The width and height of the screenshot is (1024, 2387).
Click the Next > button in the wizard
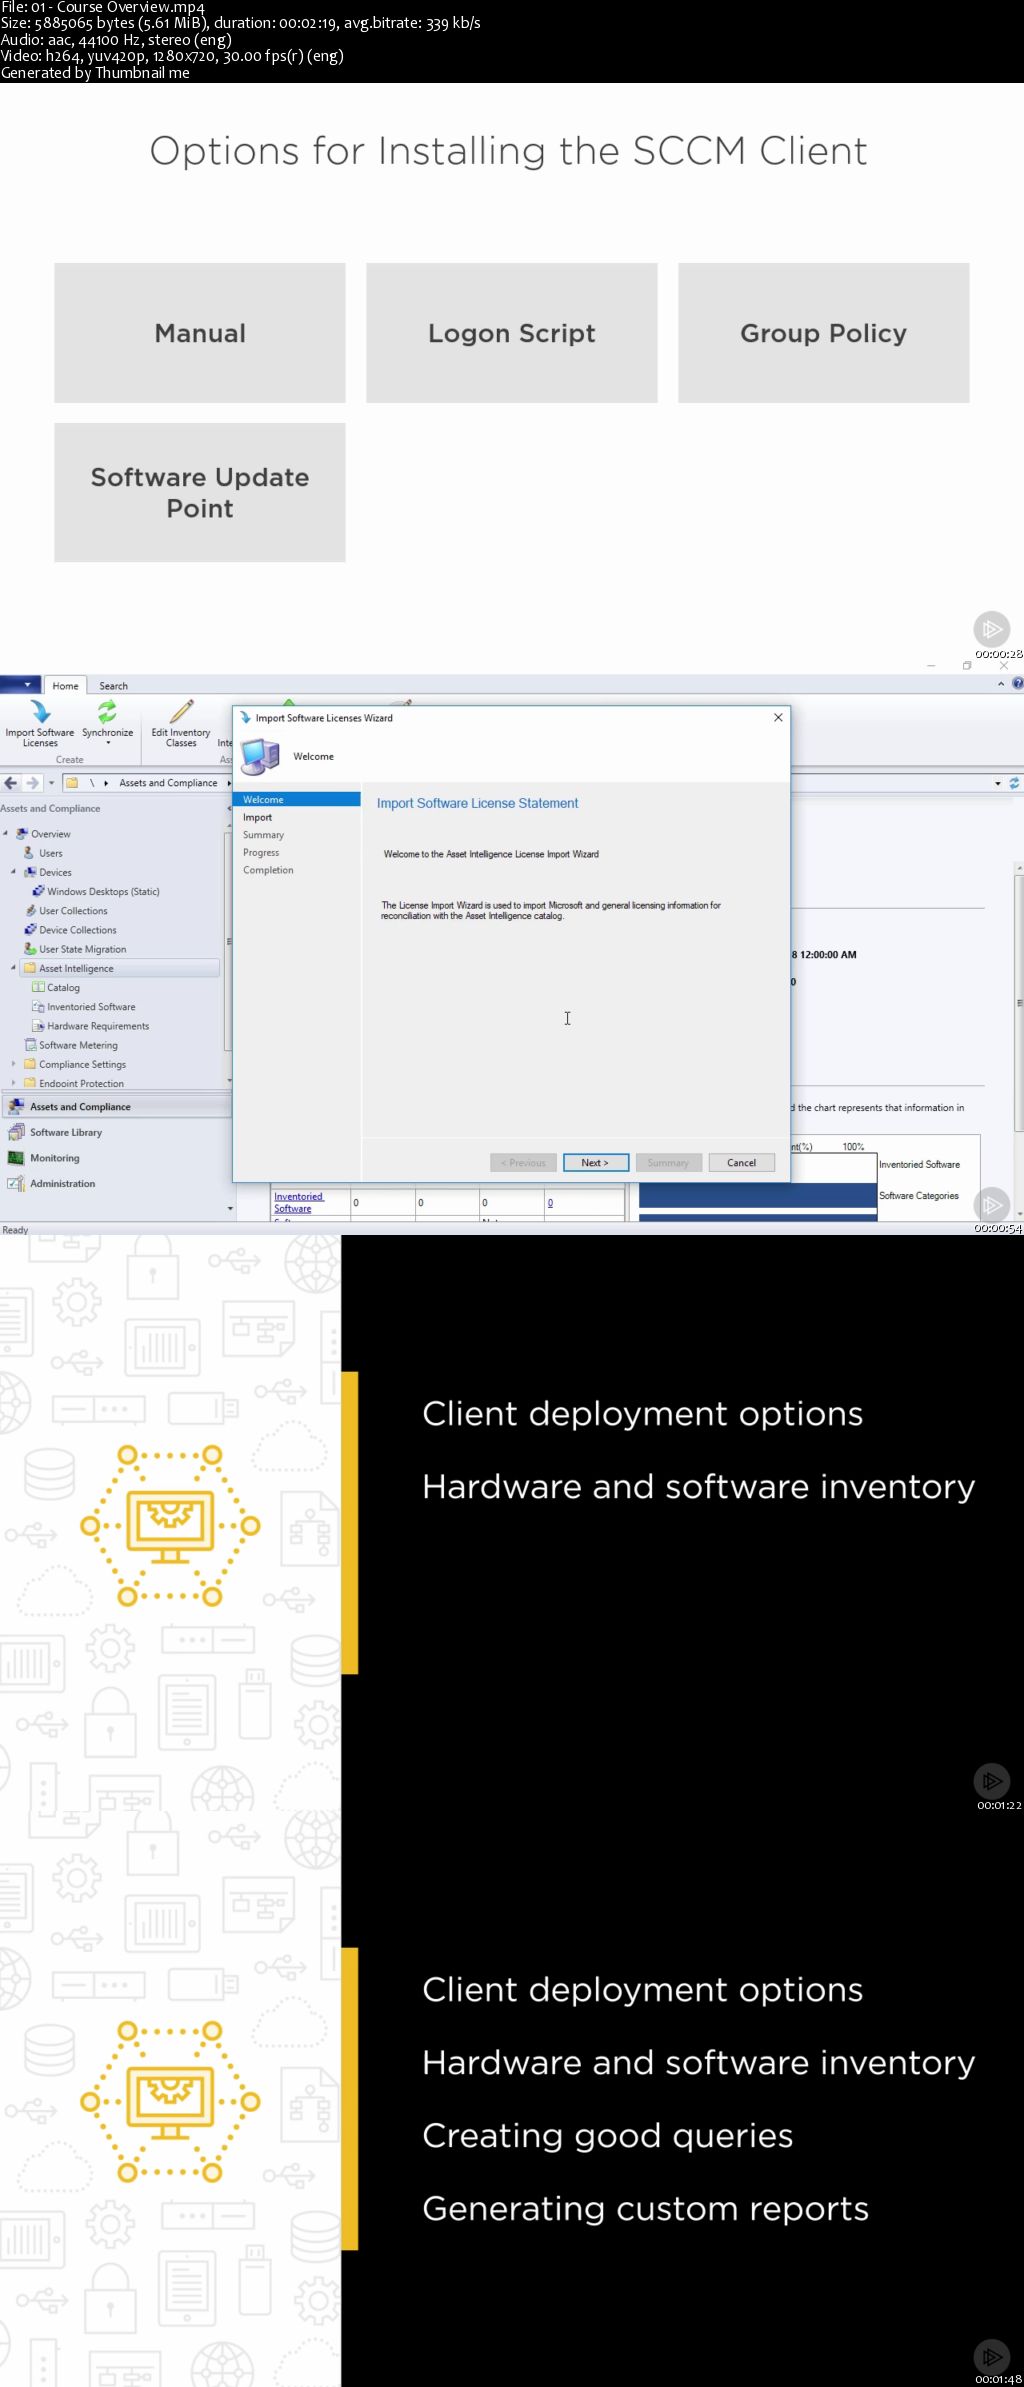(x=595, y=1163)
